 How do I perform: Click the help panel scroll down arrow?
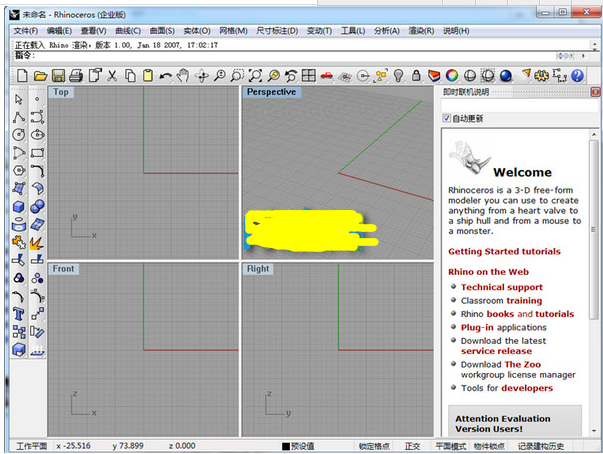(594, 431)
